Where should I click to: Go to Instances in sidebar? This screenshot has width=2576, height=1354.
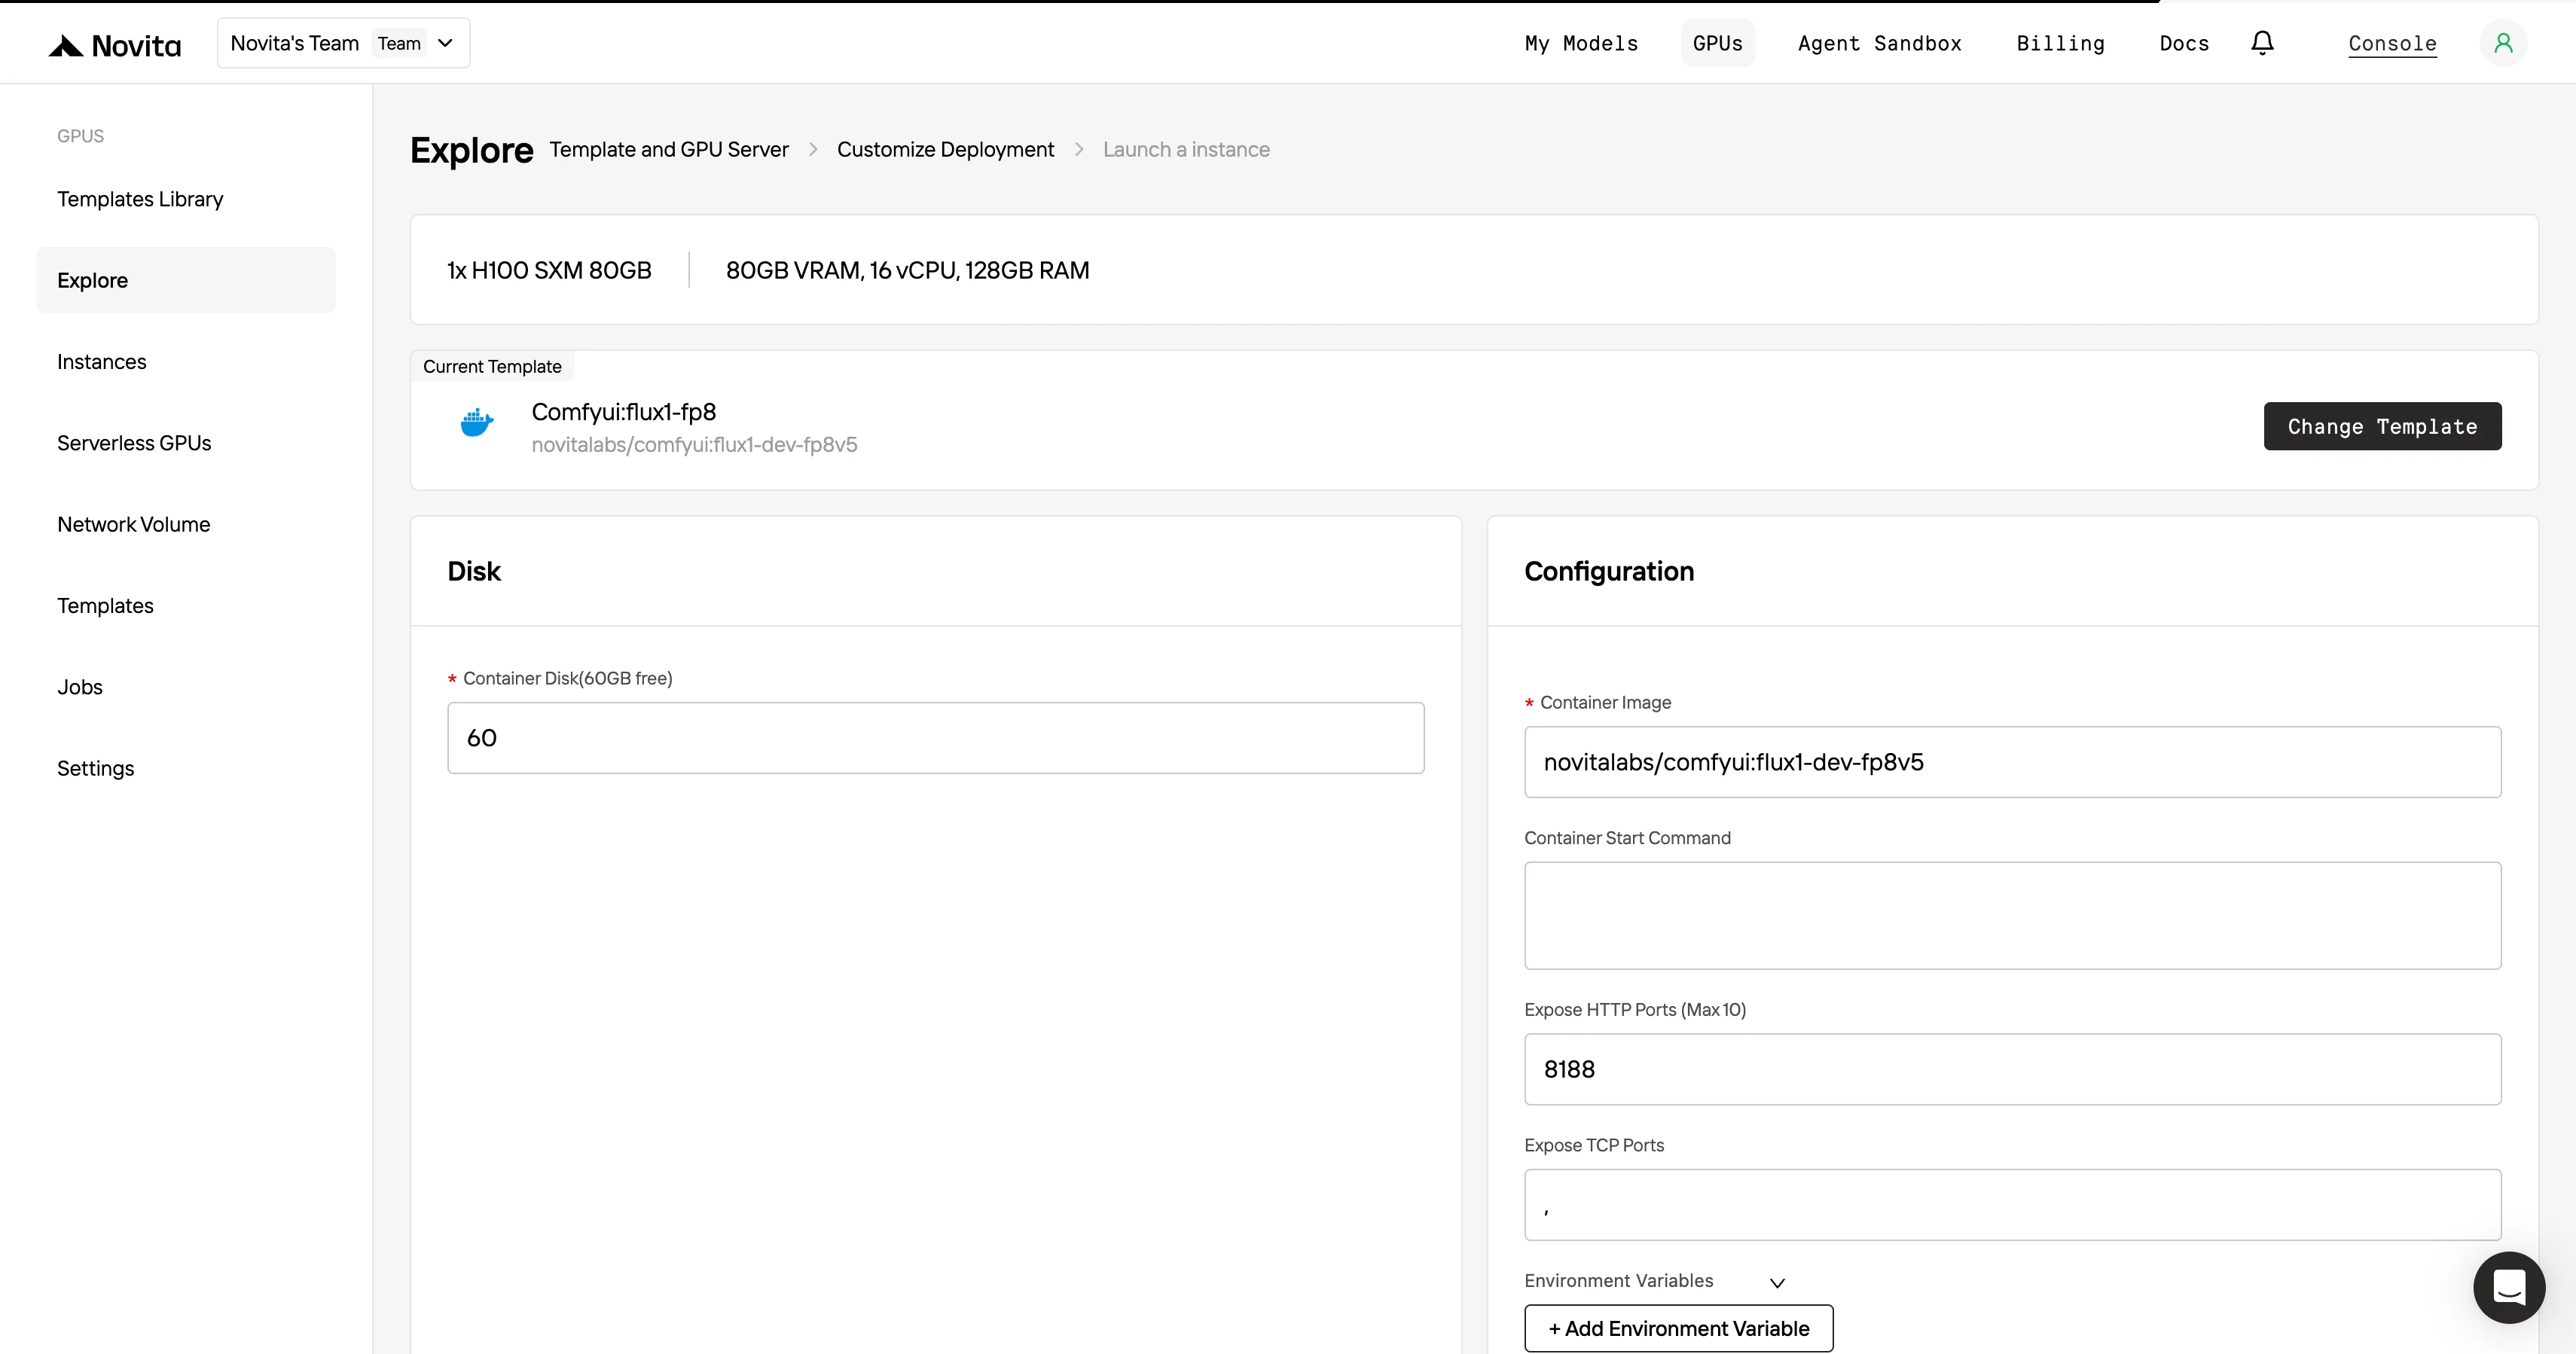coord(186,361)
